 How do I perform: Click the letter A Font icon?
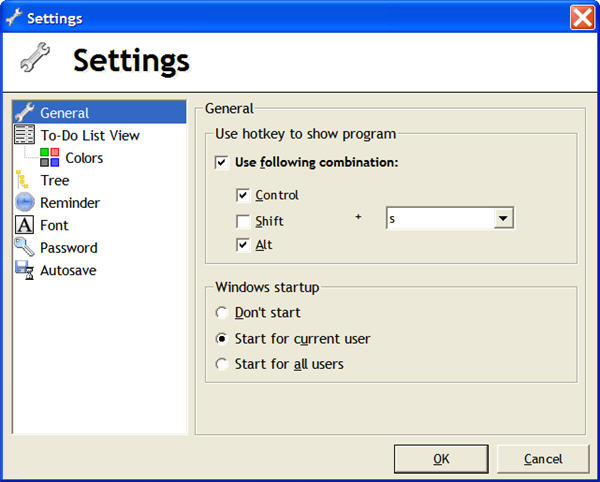(24, 225)
